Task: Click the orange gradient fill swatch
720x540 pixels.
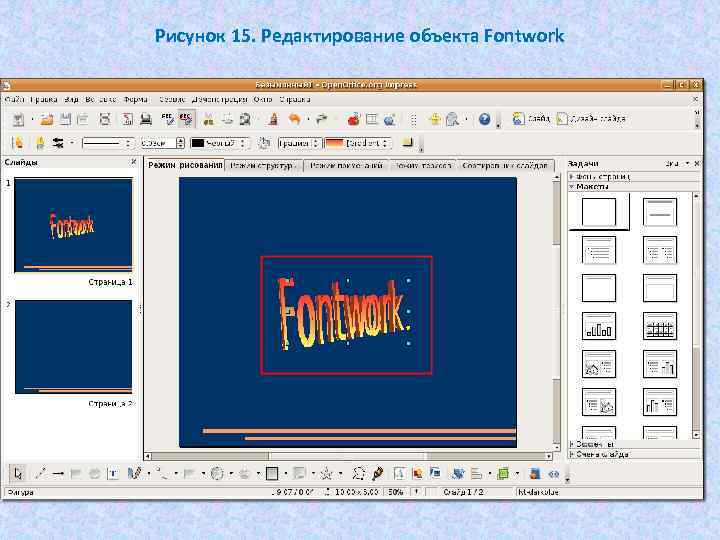Action: point(334,143)
